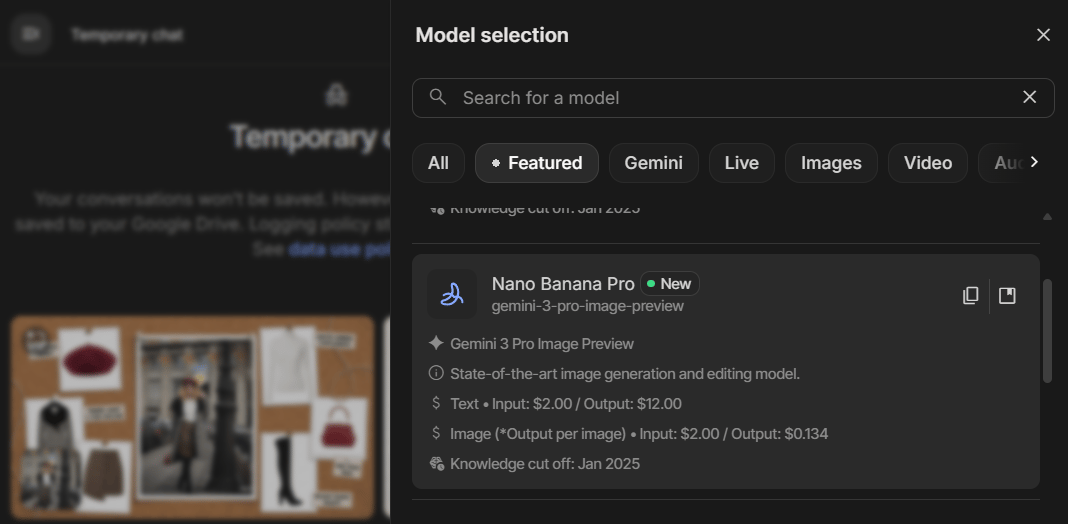Screen dimensions: 1068x524
Task: Click the sparkle icon next to Gemini 3 Pro Image Preview
Action: click(436, 344)
